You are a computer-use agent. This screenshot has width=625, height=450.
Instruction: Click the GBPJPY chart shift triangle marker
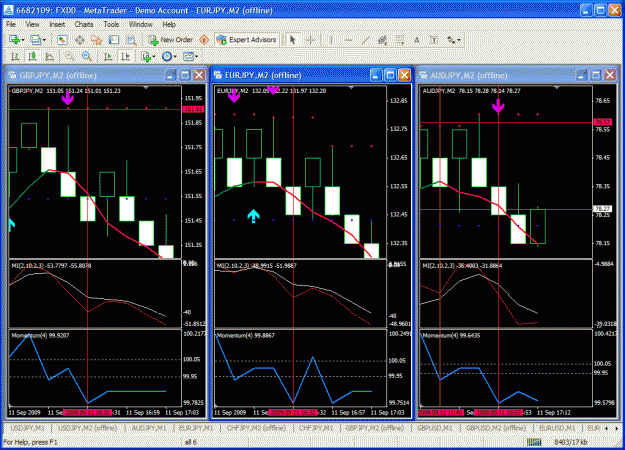(x=146, y=87)
